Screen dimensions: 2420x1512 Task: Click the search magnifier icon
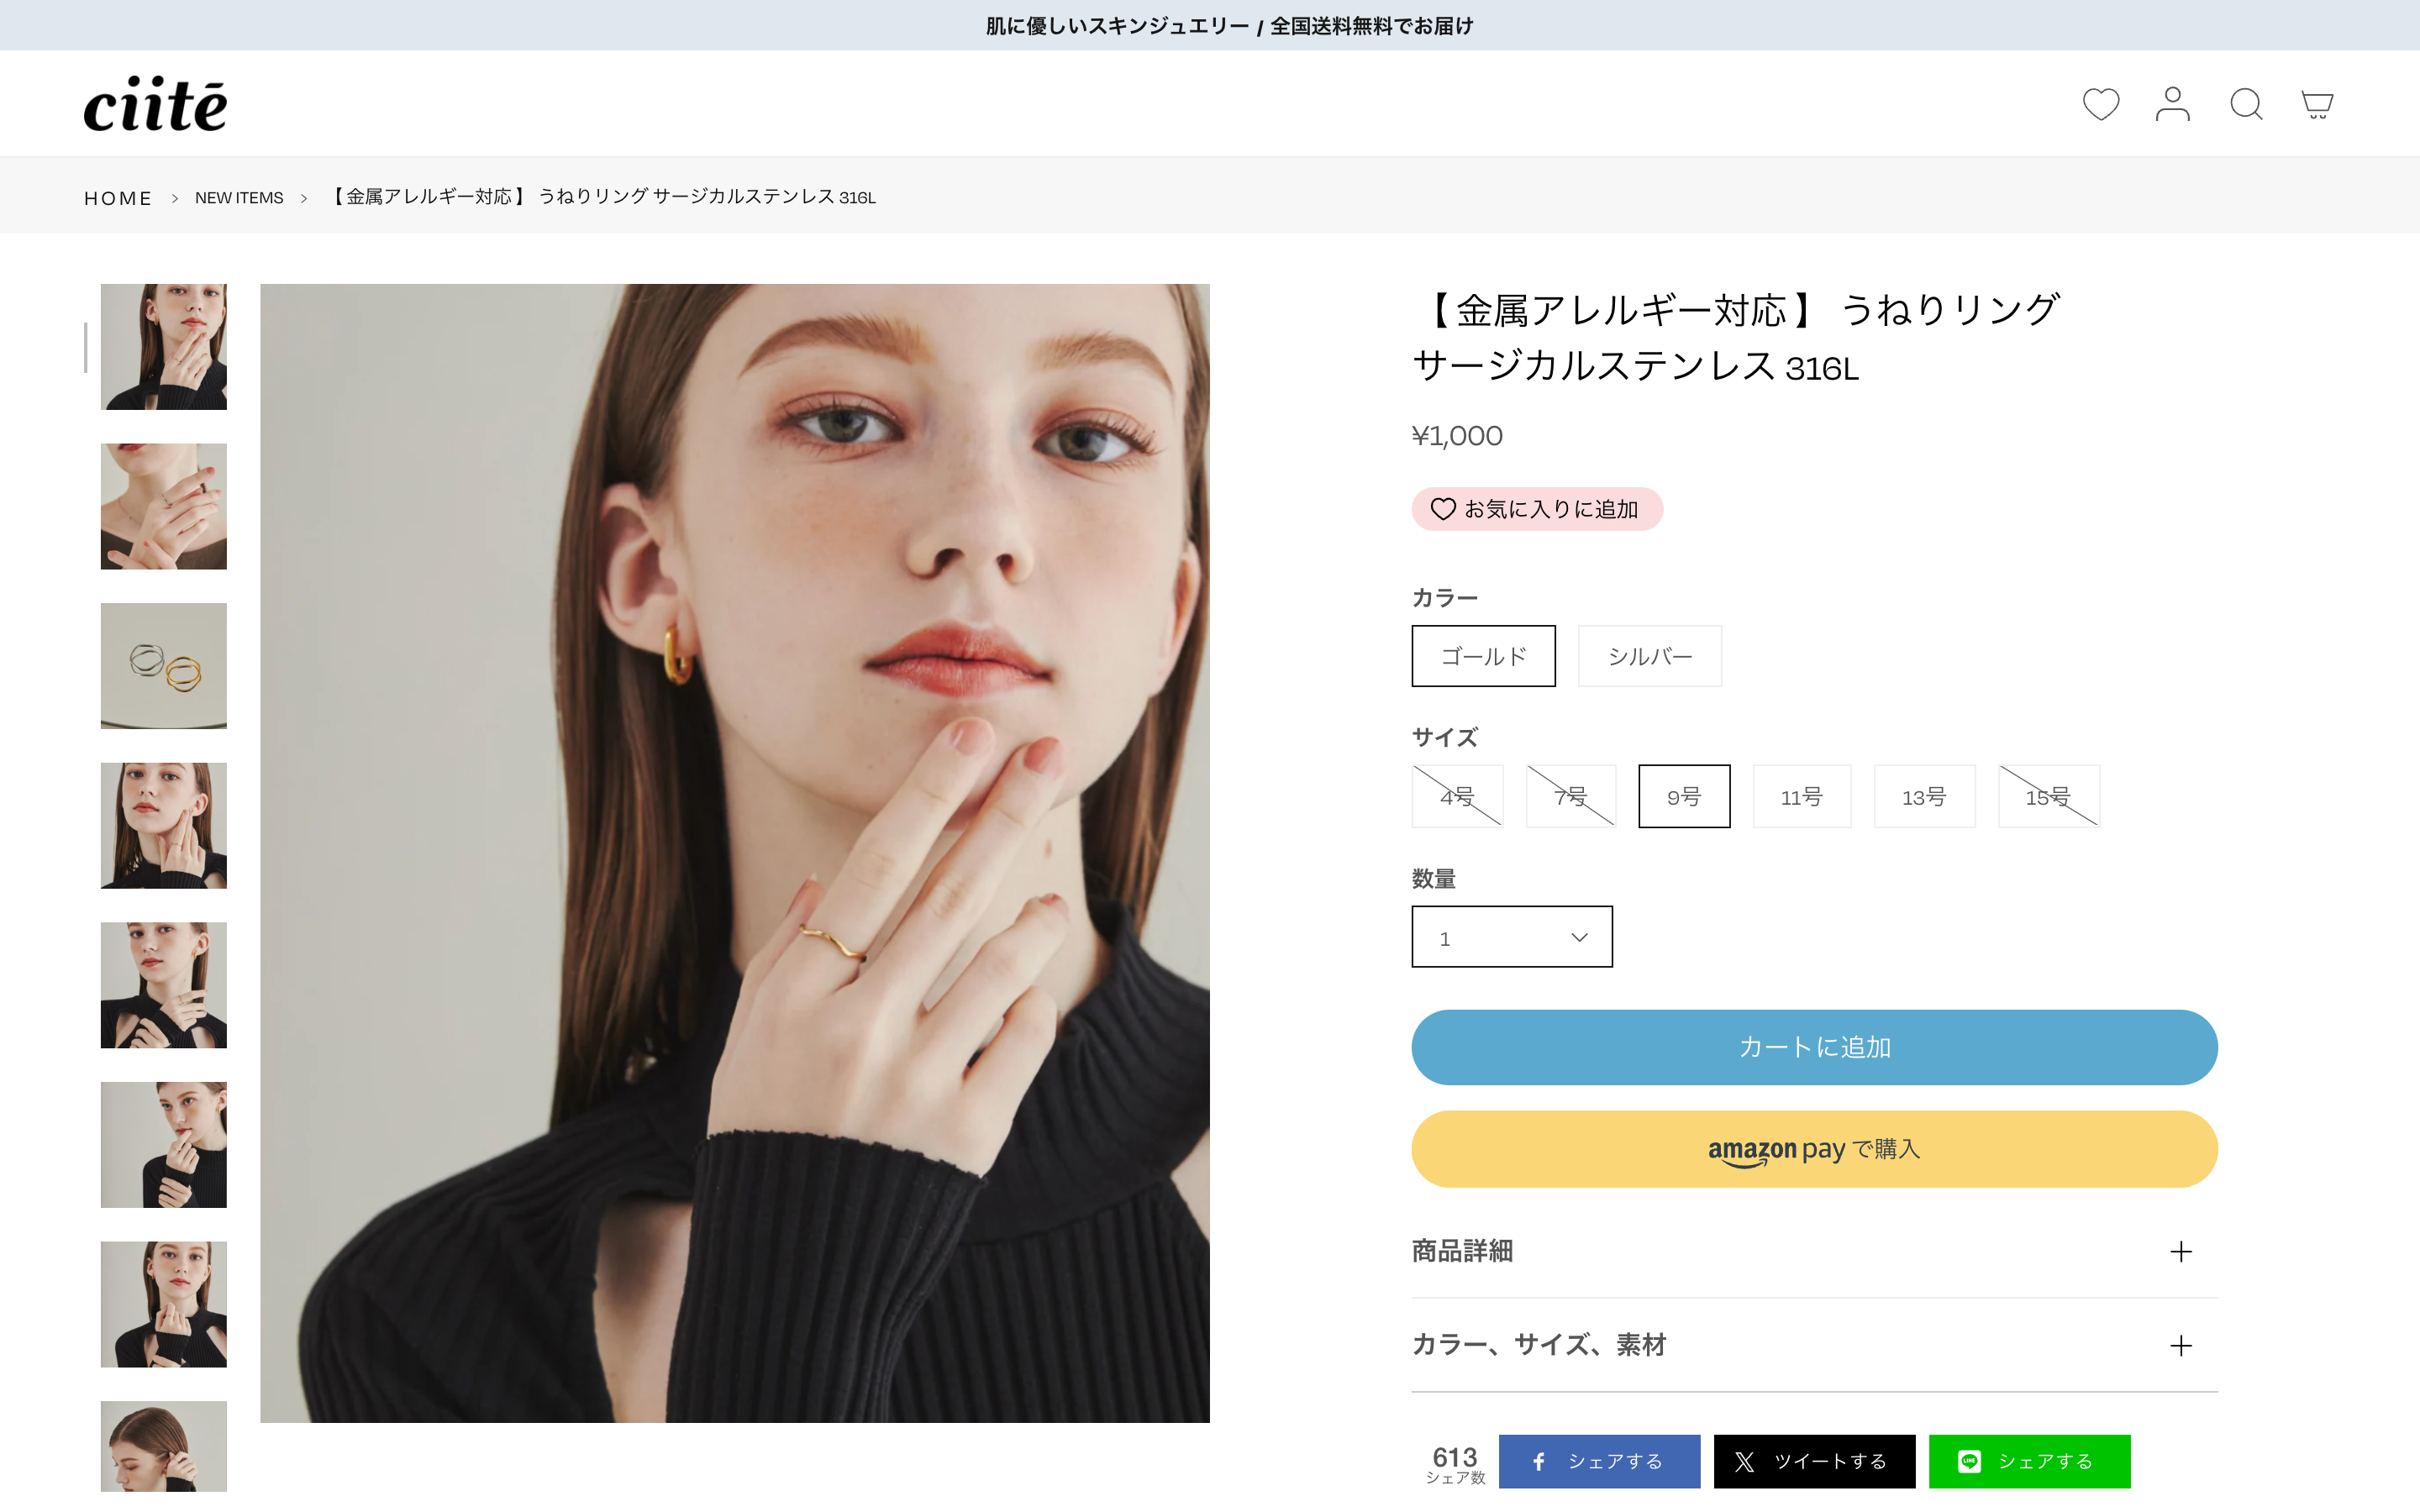pyautogui.click(x=2245, y=104)
